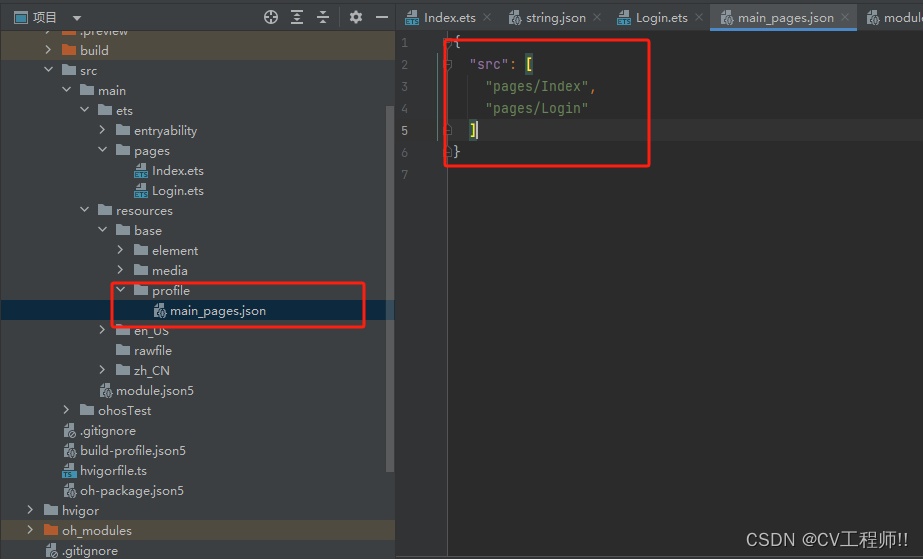This screenshot has width=923, height=559.
Task: Click the project view window icon
Action: point(21,18)
